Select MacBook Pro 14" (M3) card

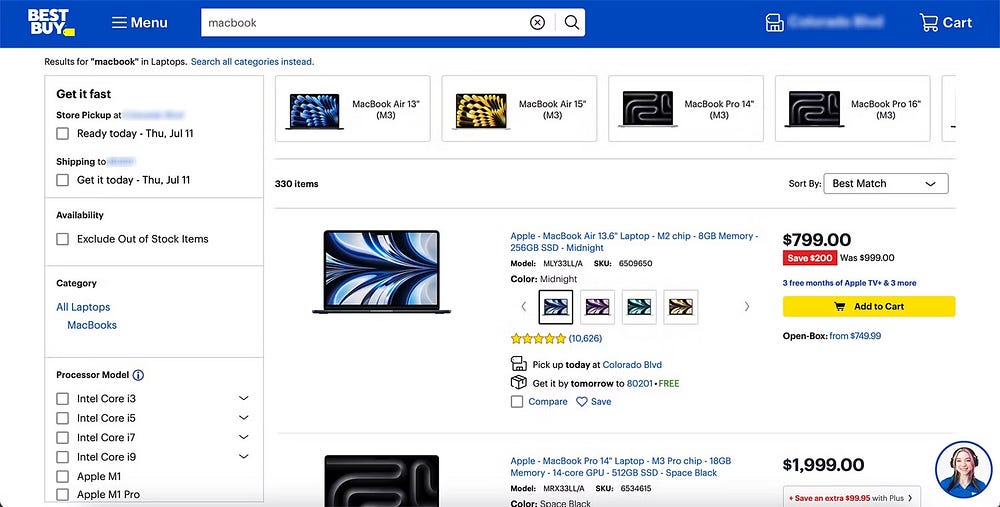click(686, 108)
